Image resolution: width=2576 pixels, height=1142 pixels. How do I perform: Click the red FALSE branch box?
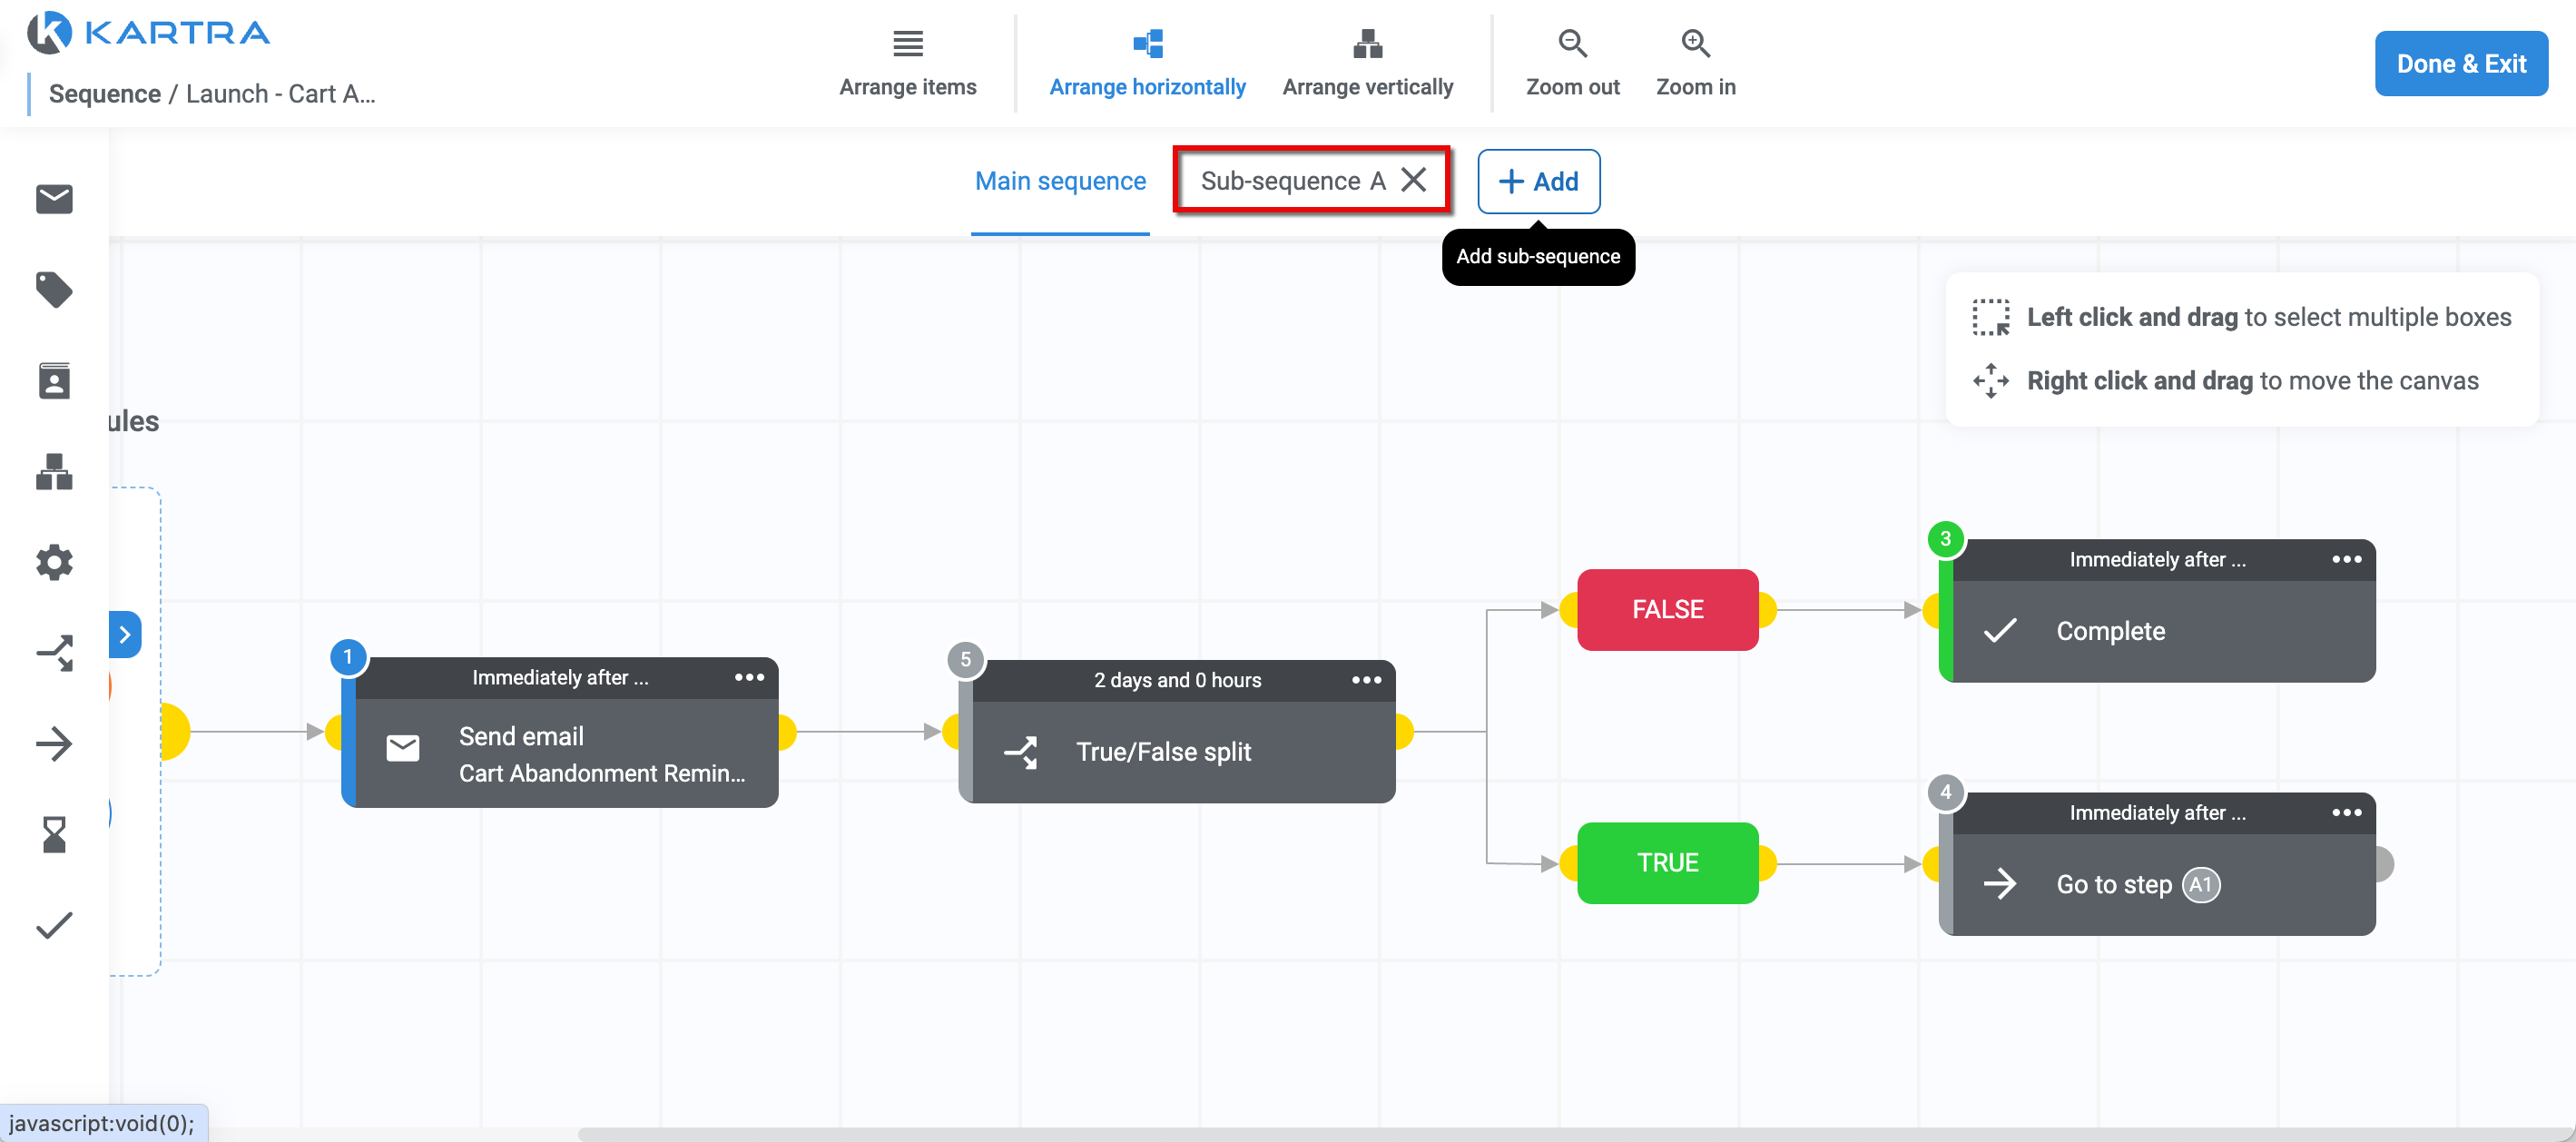(x=1667, y=609)
